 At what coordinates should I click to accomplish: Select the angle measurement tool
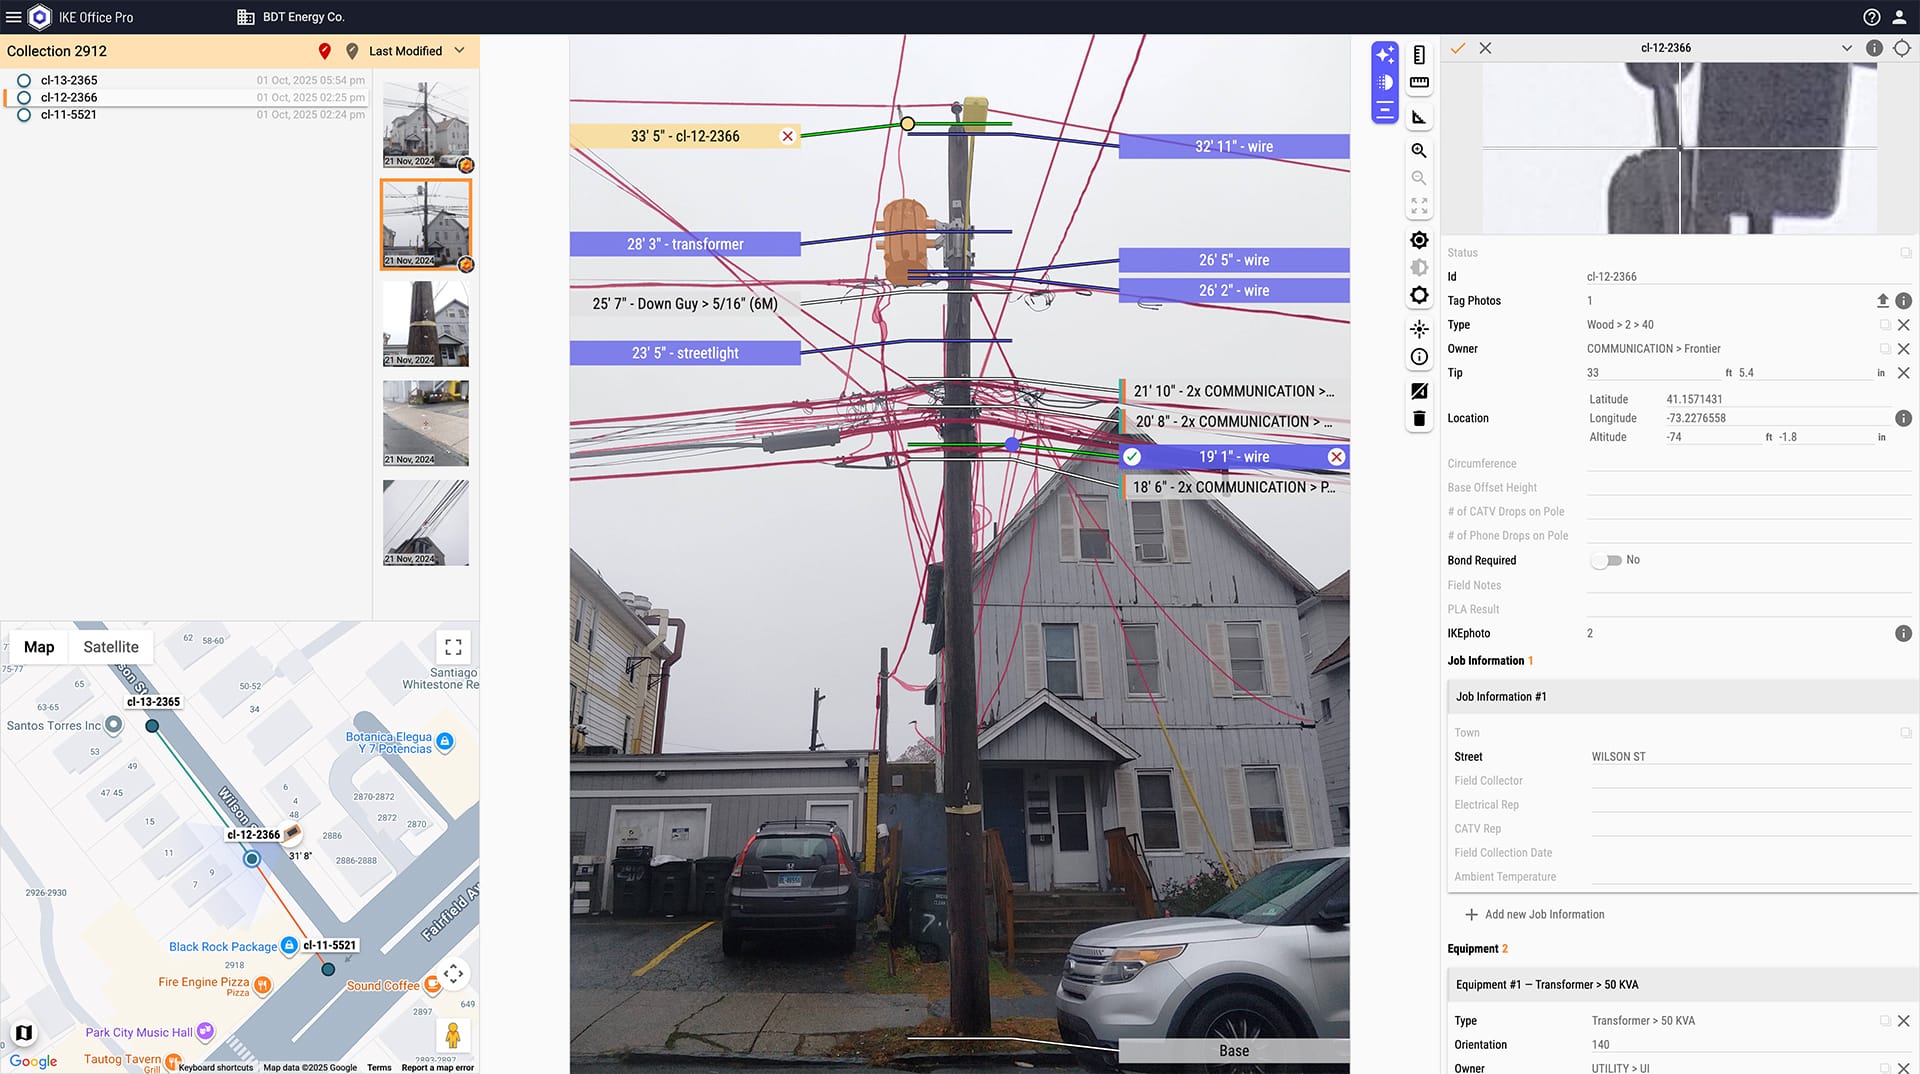pyautogui.click(x=1418, y=117)
